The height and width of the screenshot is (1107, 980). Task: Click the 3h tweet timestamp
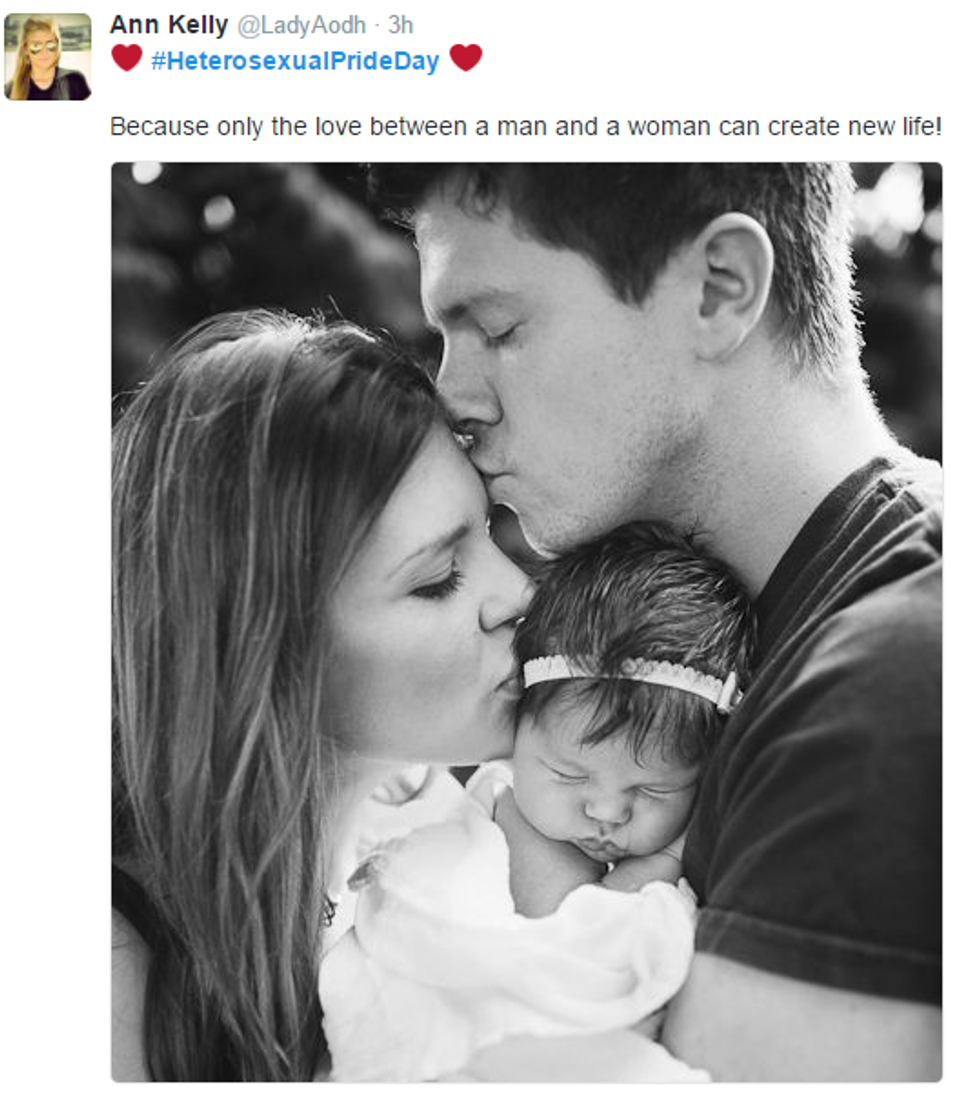[x=400, y=25]
